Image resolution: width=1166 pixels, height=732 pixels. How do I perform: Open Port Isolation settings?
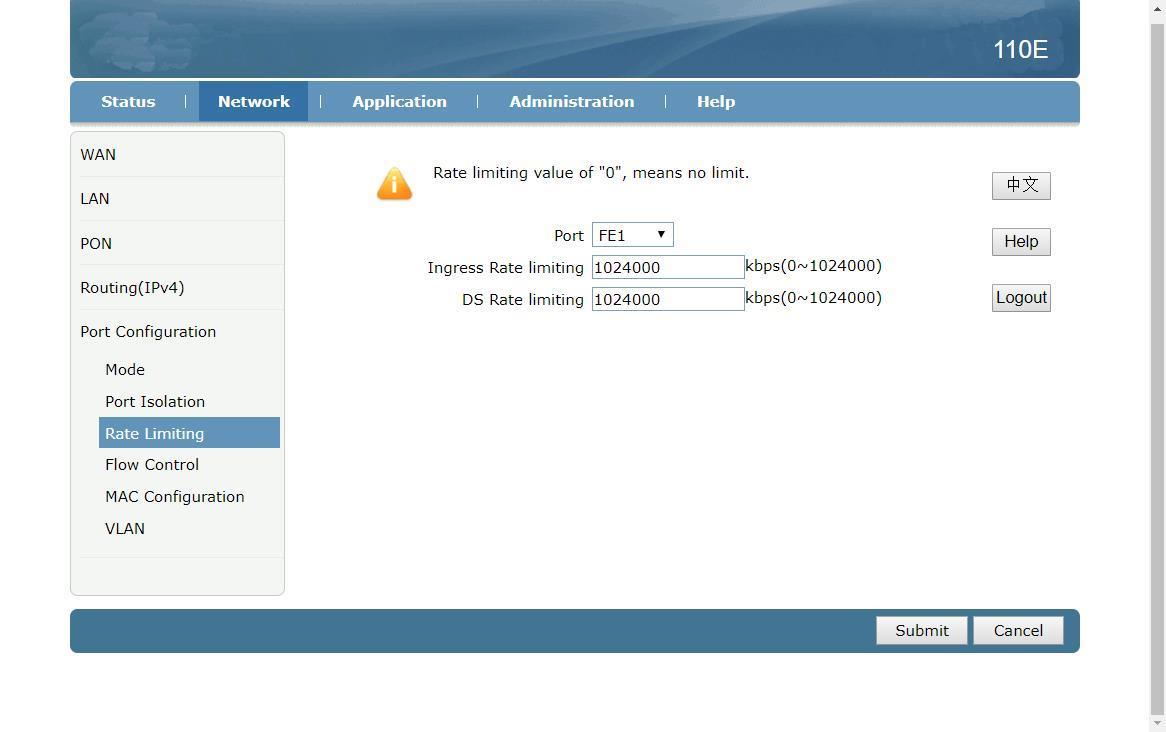(155, 402)
